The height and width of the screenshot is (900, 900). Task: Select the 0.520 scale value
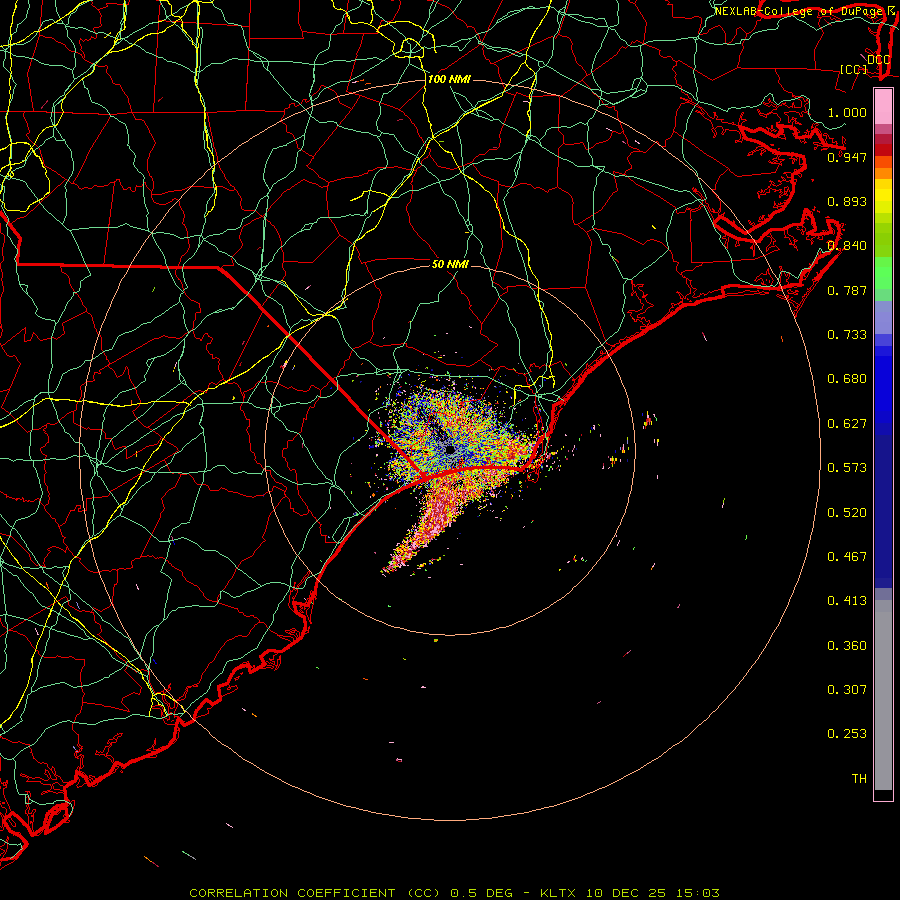pyautogui.click(x=847, y=513)
